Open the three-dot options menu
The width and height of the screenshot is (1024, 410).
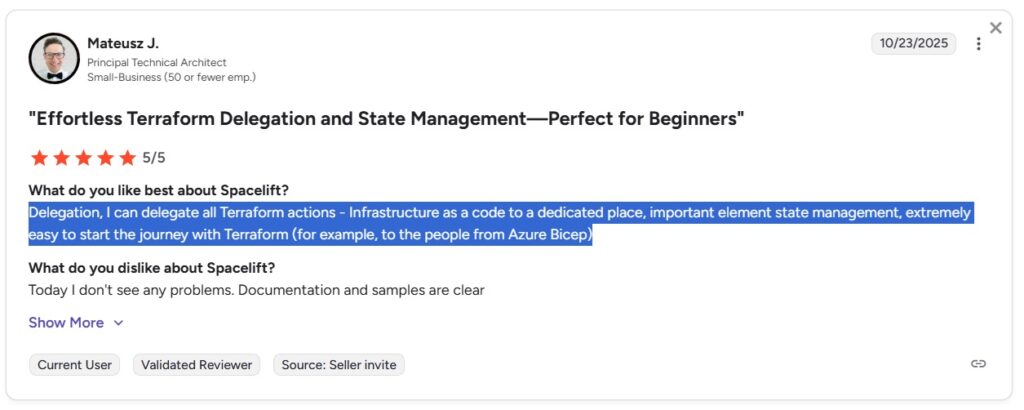[978, 44]
